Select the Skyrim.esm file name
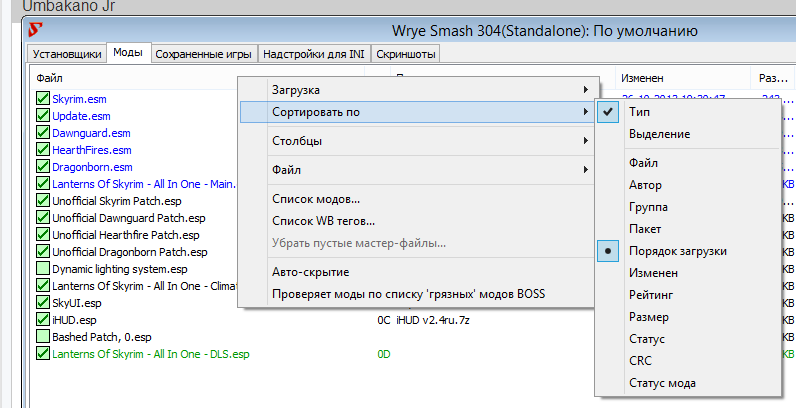 [x=79, y=99]
